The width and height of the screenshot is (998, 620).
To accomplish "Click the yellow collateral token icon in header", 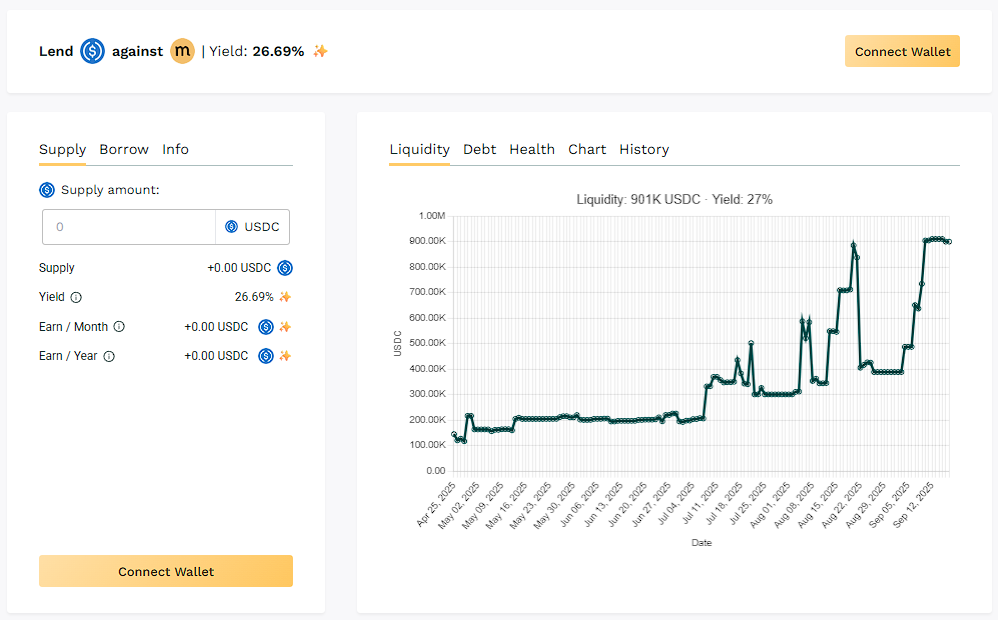I will 182,51.
